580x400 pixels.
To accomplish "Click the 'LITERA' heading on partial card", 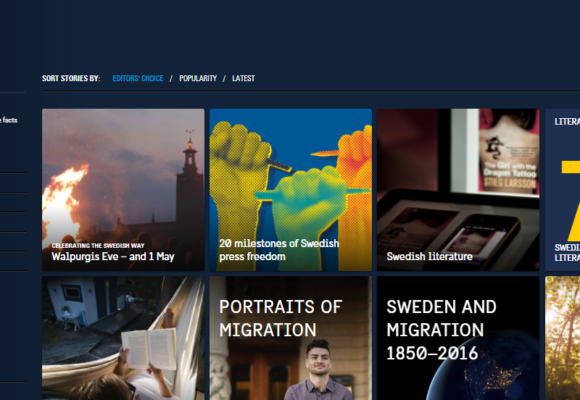I will [x=567, y=122].
